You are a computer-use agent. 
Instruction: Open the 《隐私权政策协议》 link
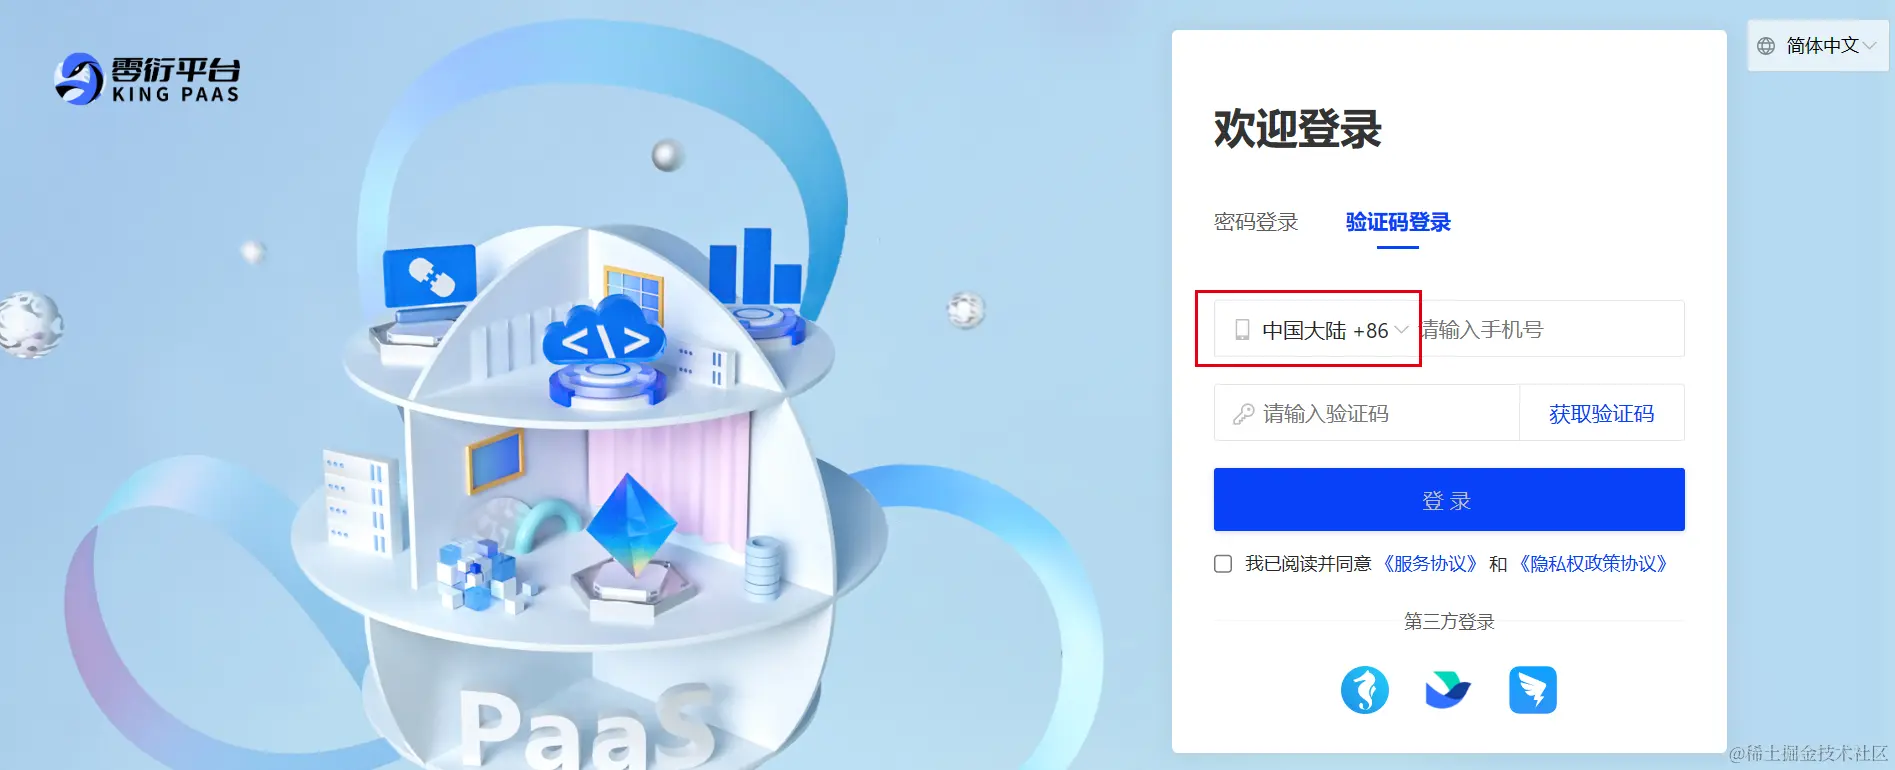(x=1593, y=564)
